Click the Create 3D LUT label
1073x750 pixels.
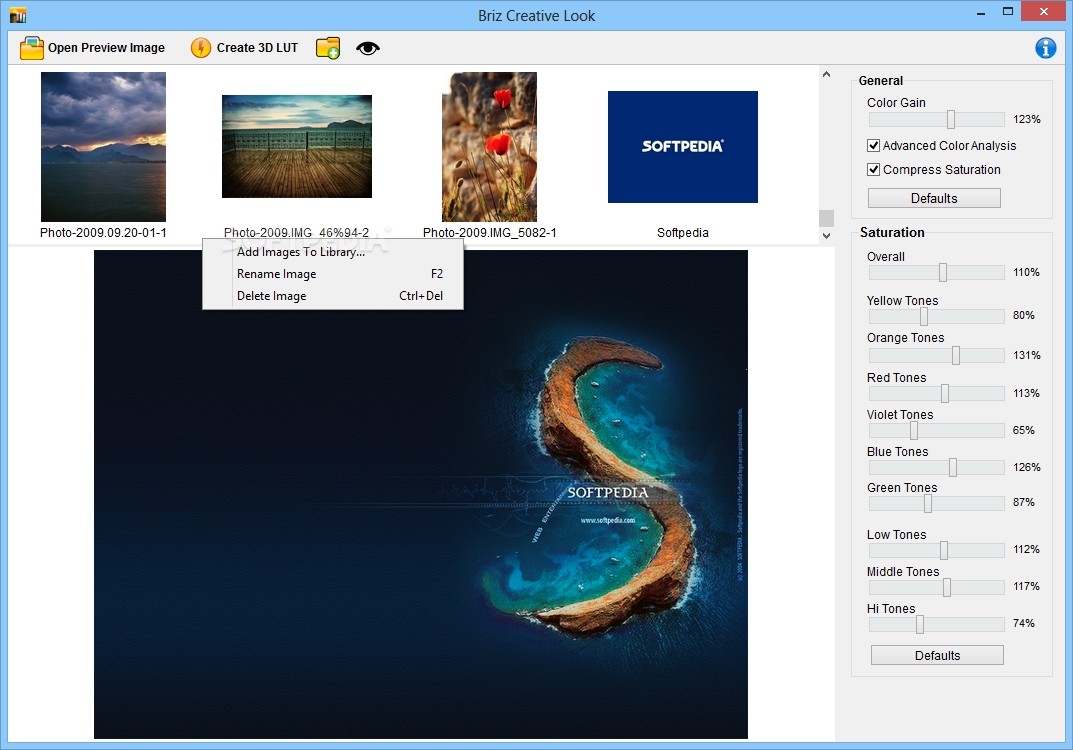point(257,48)
